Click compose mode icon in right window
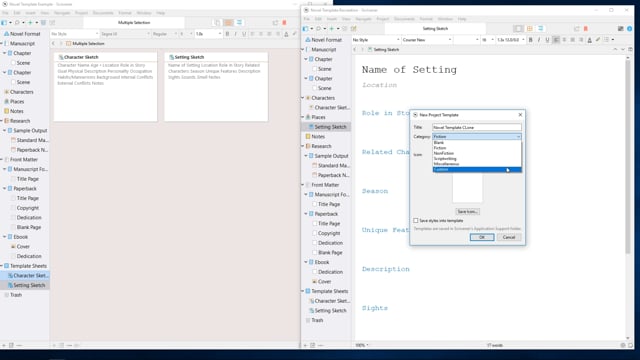The width and height of the screenshot is (640, 360). click(620, 29)
